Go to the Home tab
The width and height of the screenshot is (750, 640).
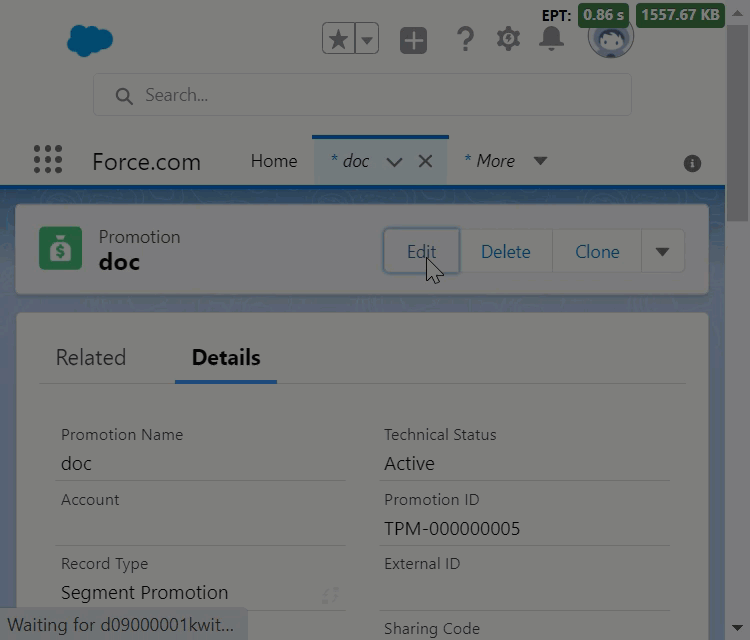pyautogui.click(x=274, y=161)
